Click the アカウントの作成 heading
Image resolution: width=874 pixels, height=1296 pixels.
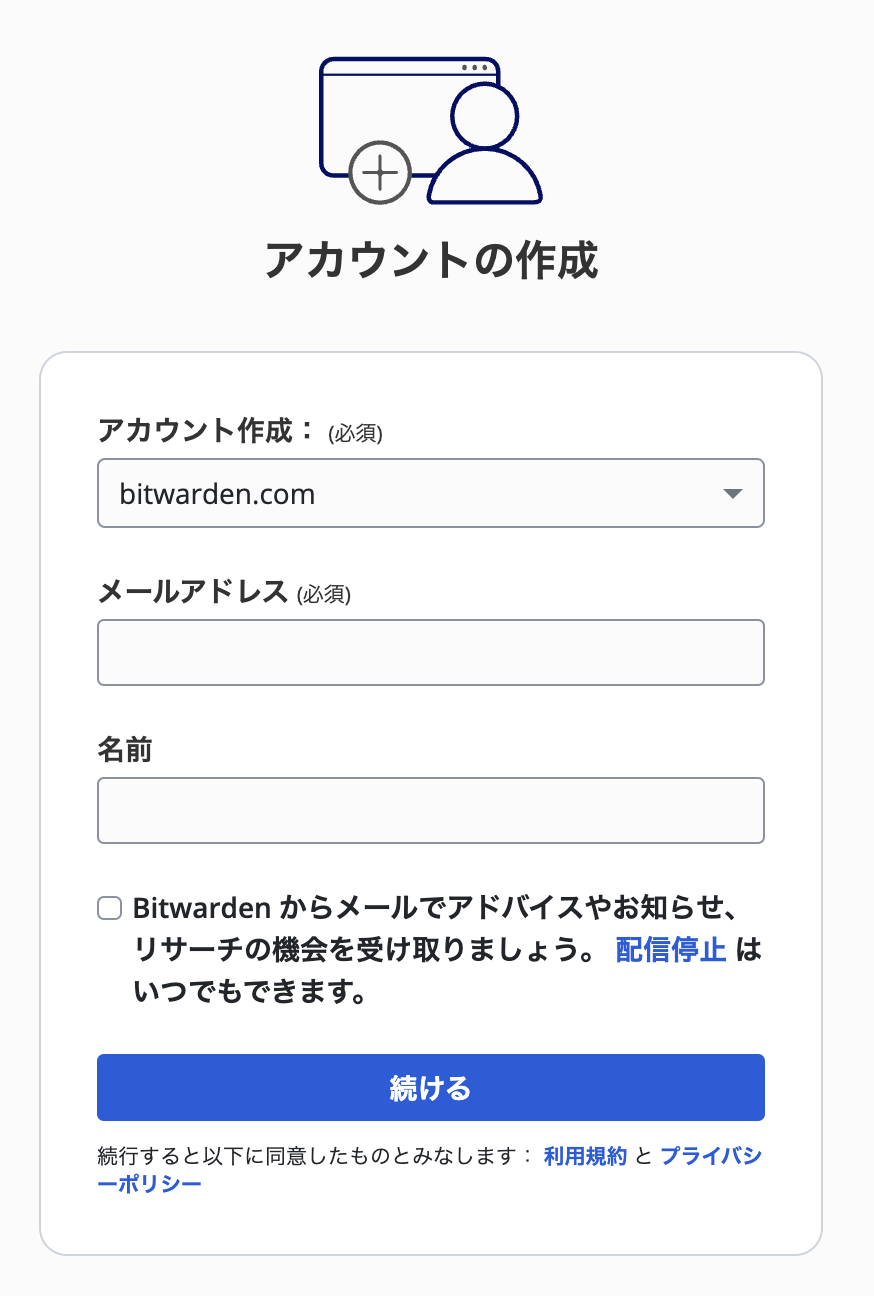pos(430,258)
